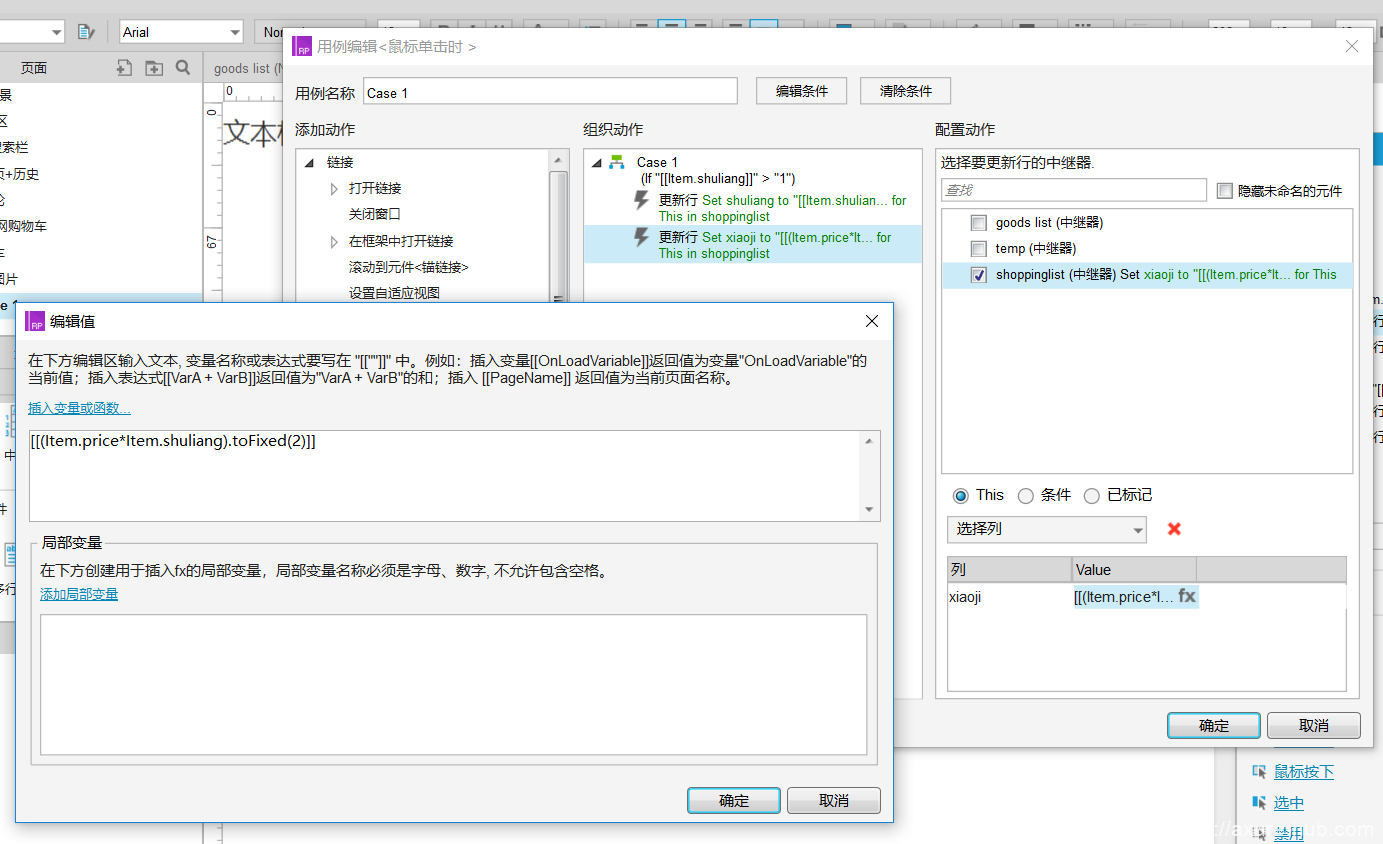1383x844 pixels.
Task: Click 取消 in the 编辑值 dialog
Action: coord(834,801)
